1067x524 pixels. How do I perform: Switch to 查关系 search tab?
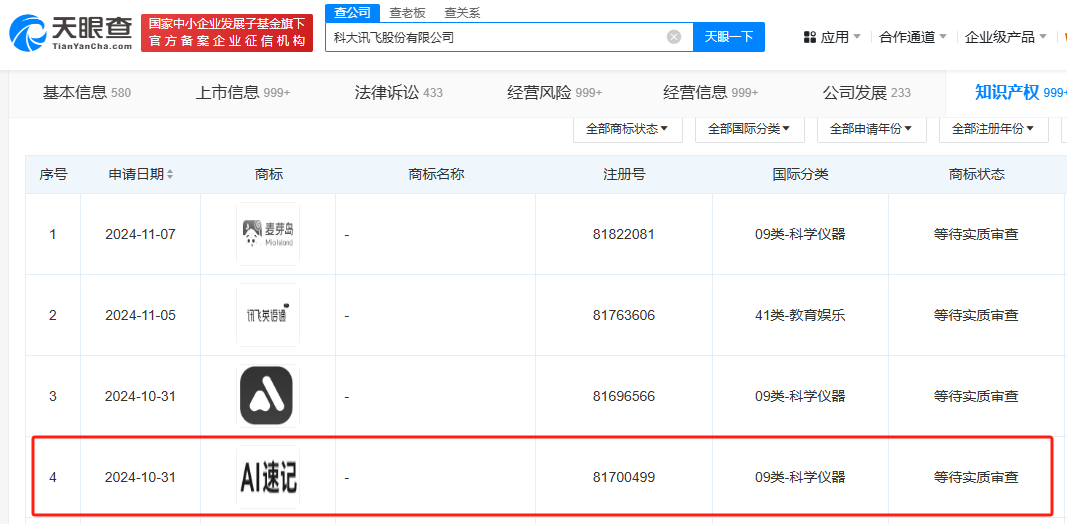pyautogui.click(x=462, y=12)
